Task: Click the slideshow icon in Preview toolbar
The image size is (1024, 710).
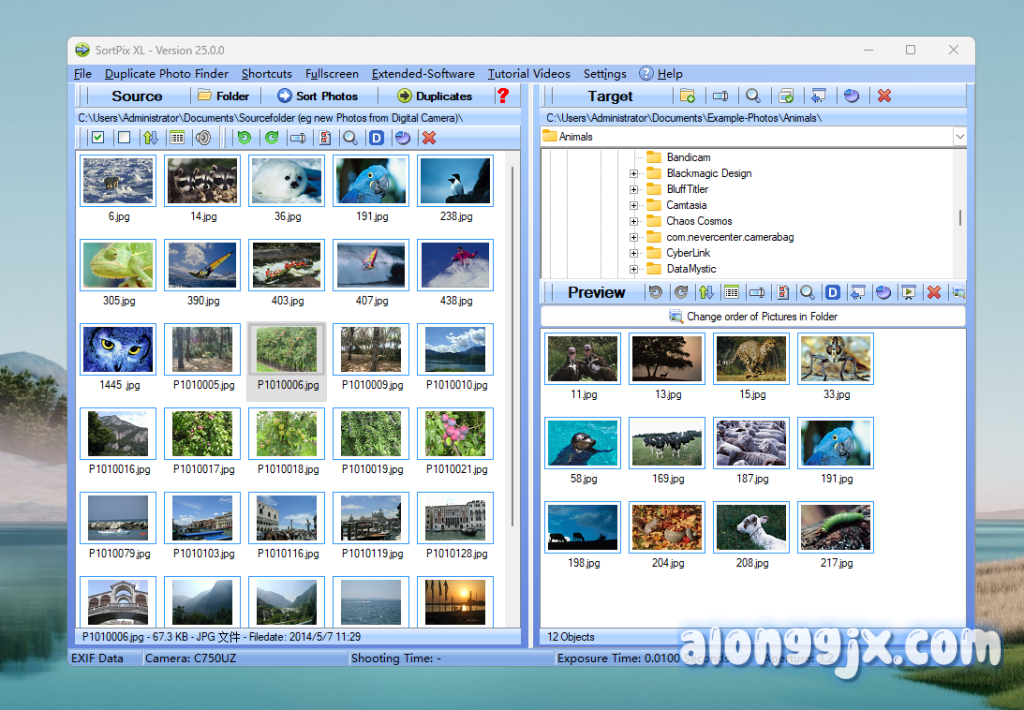Action: tap(908, 292)
